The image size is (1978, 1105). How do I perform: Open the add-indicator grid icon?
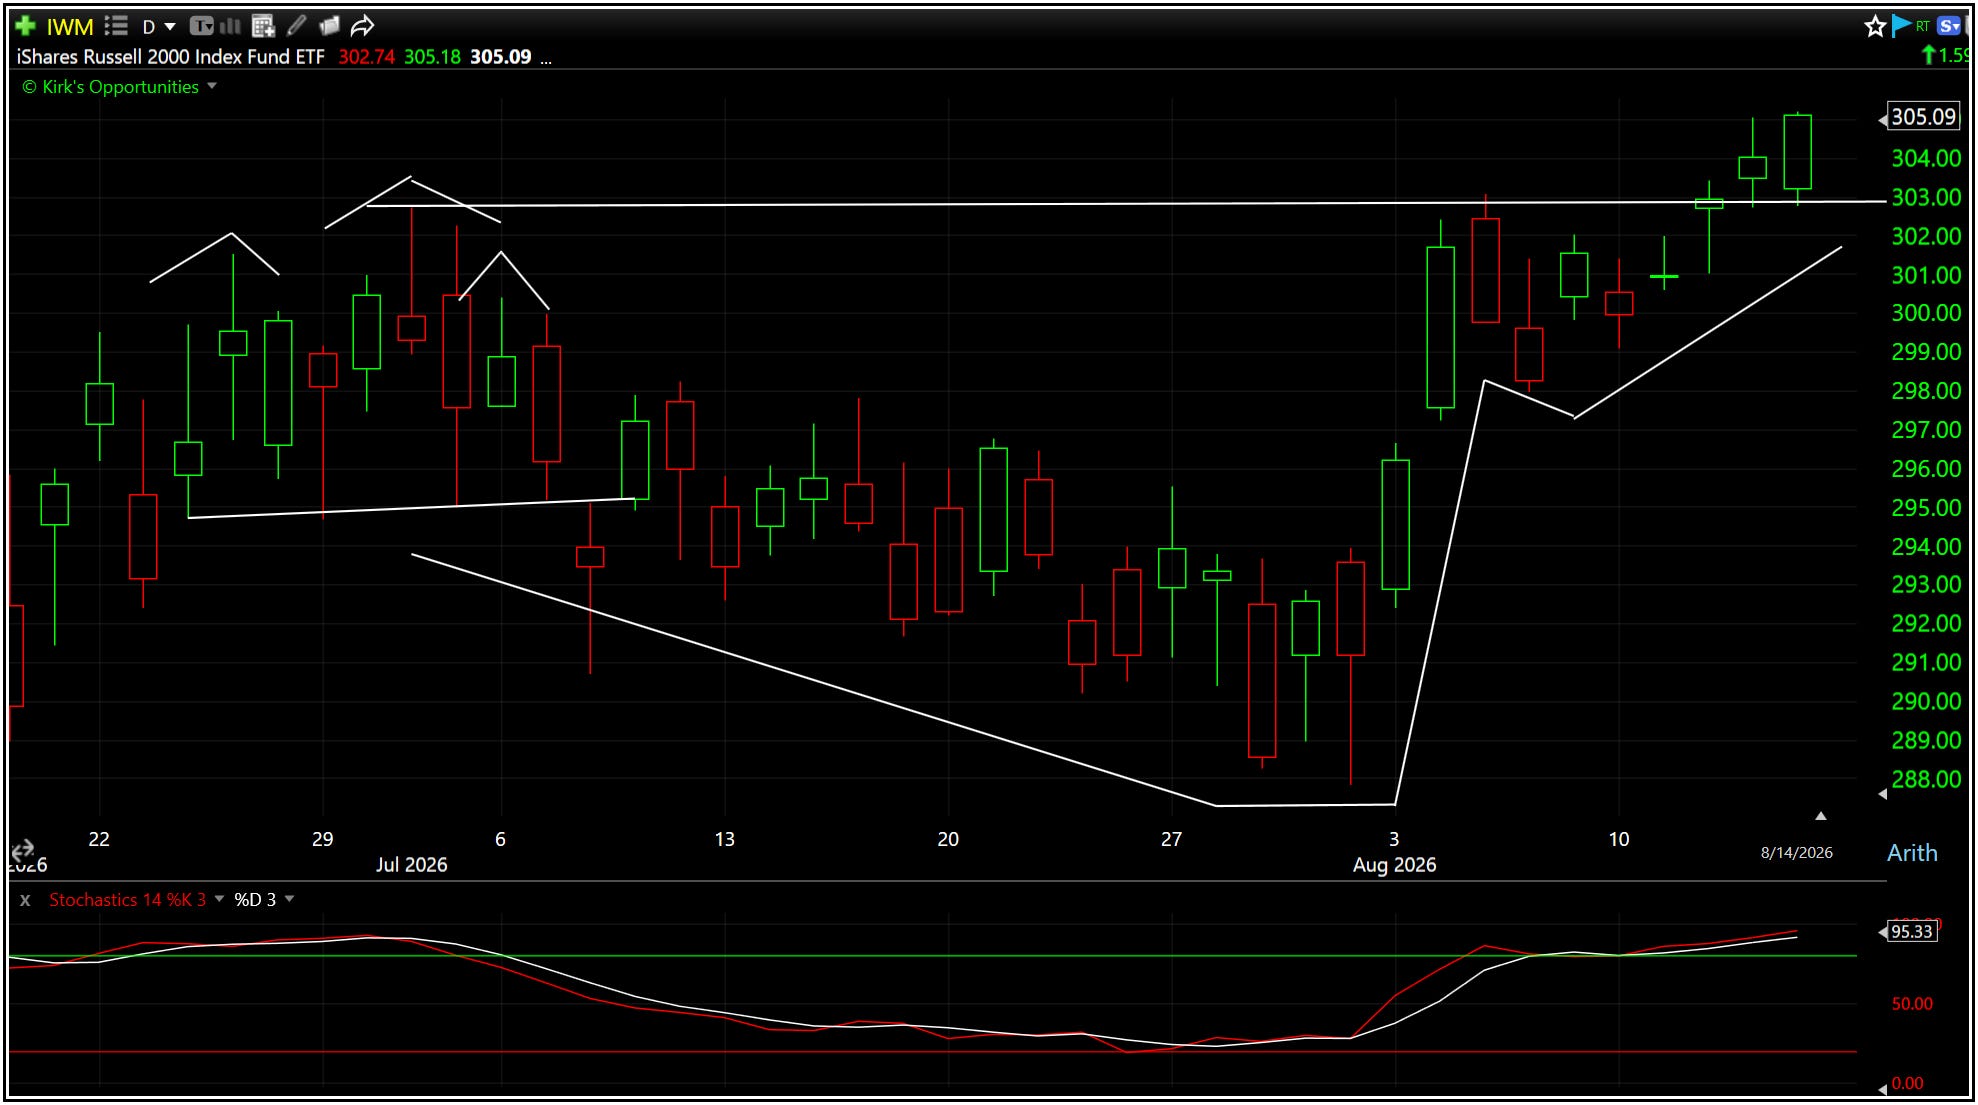click(263, 26)
